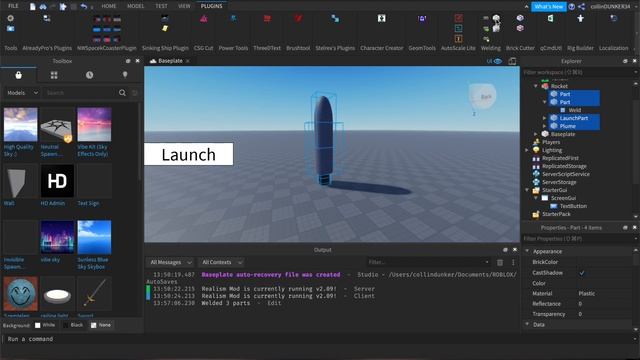The image size is (640, 360).
Task: Click bottom orange AutoScale Lite icon
Action: pos(458,39)
